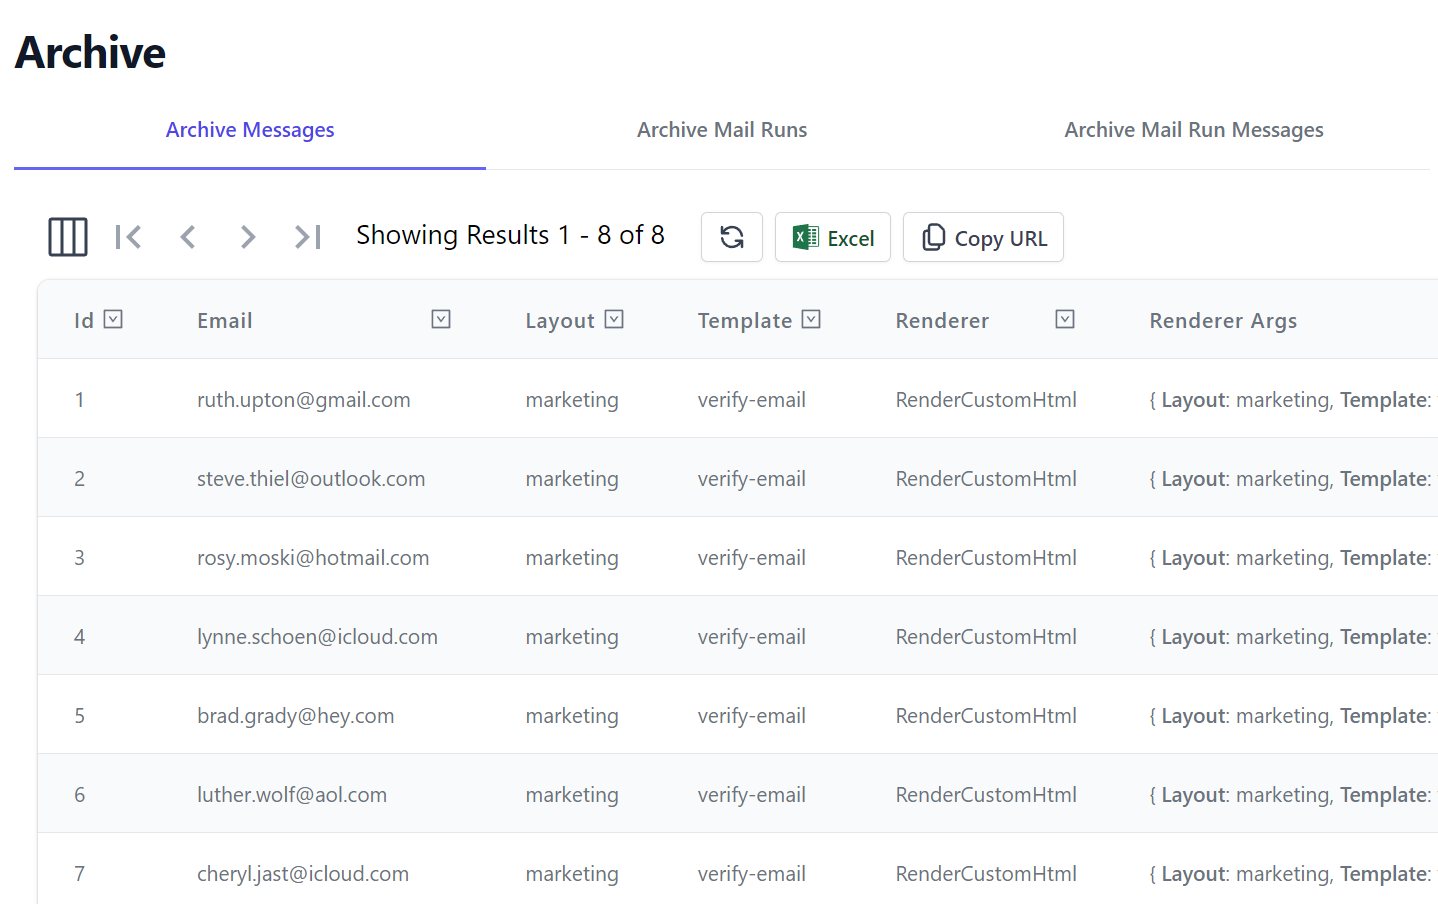Select steve.thiel@outlook.com email cell
The width and height of the screenshot is (1438, 904).
[311, 479]
